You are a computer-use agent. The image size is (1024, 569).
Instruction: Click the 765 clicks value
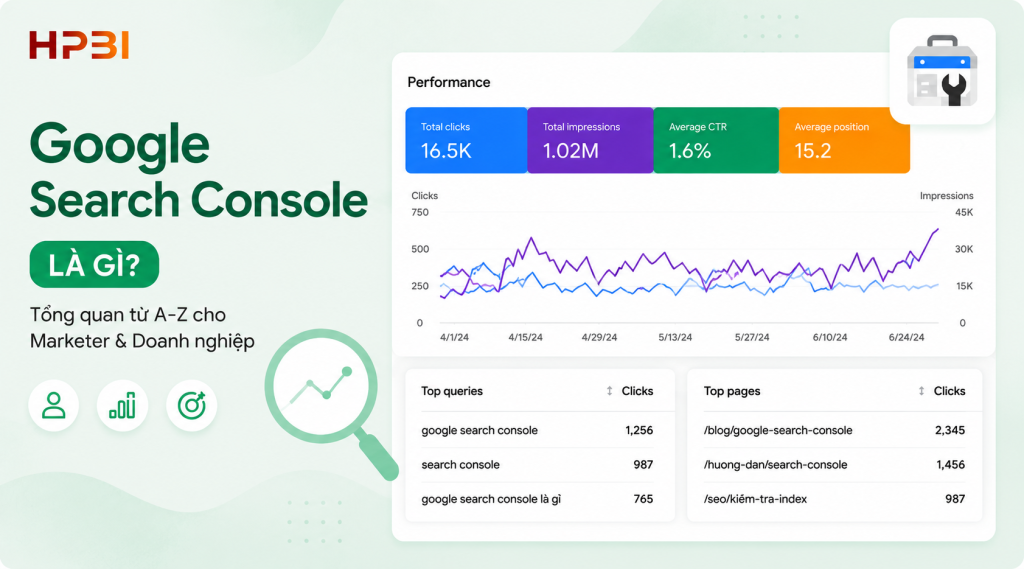pos(643,498)
